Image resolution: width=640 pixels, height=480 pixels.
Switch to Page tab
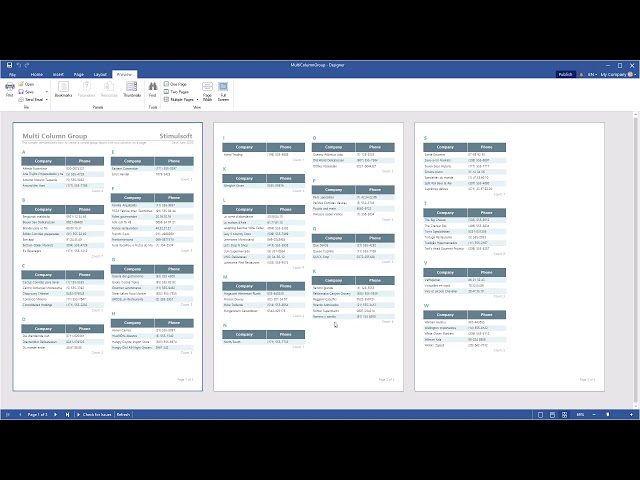[x=79, y=74]
